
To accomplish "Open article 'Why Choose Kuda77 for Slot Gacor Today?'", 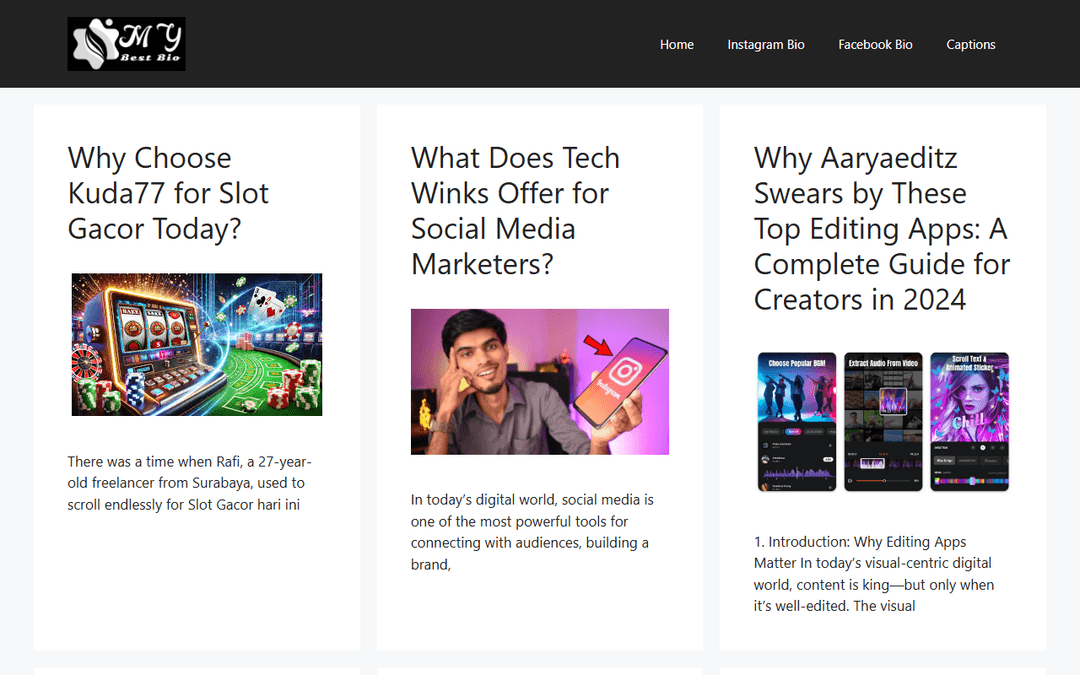I will [168, 194].
